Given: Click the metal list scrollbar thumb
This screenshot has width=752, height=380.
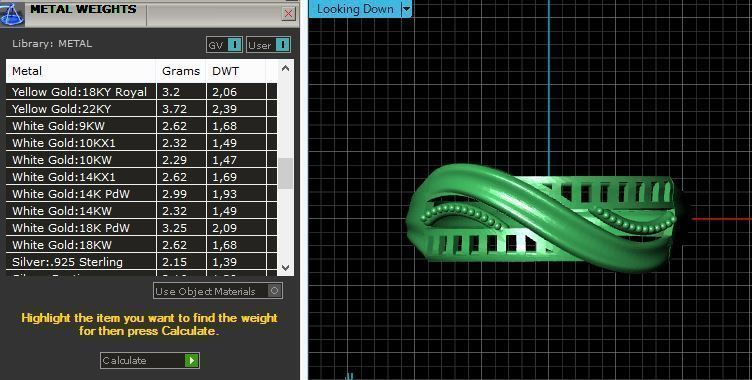Looking at the screenshot, I should click(285, 173).
